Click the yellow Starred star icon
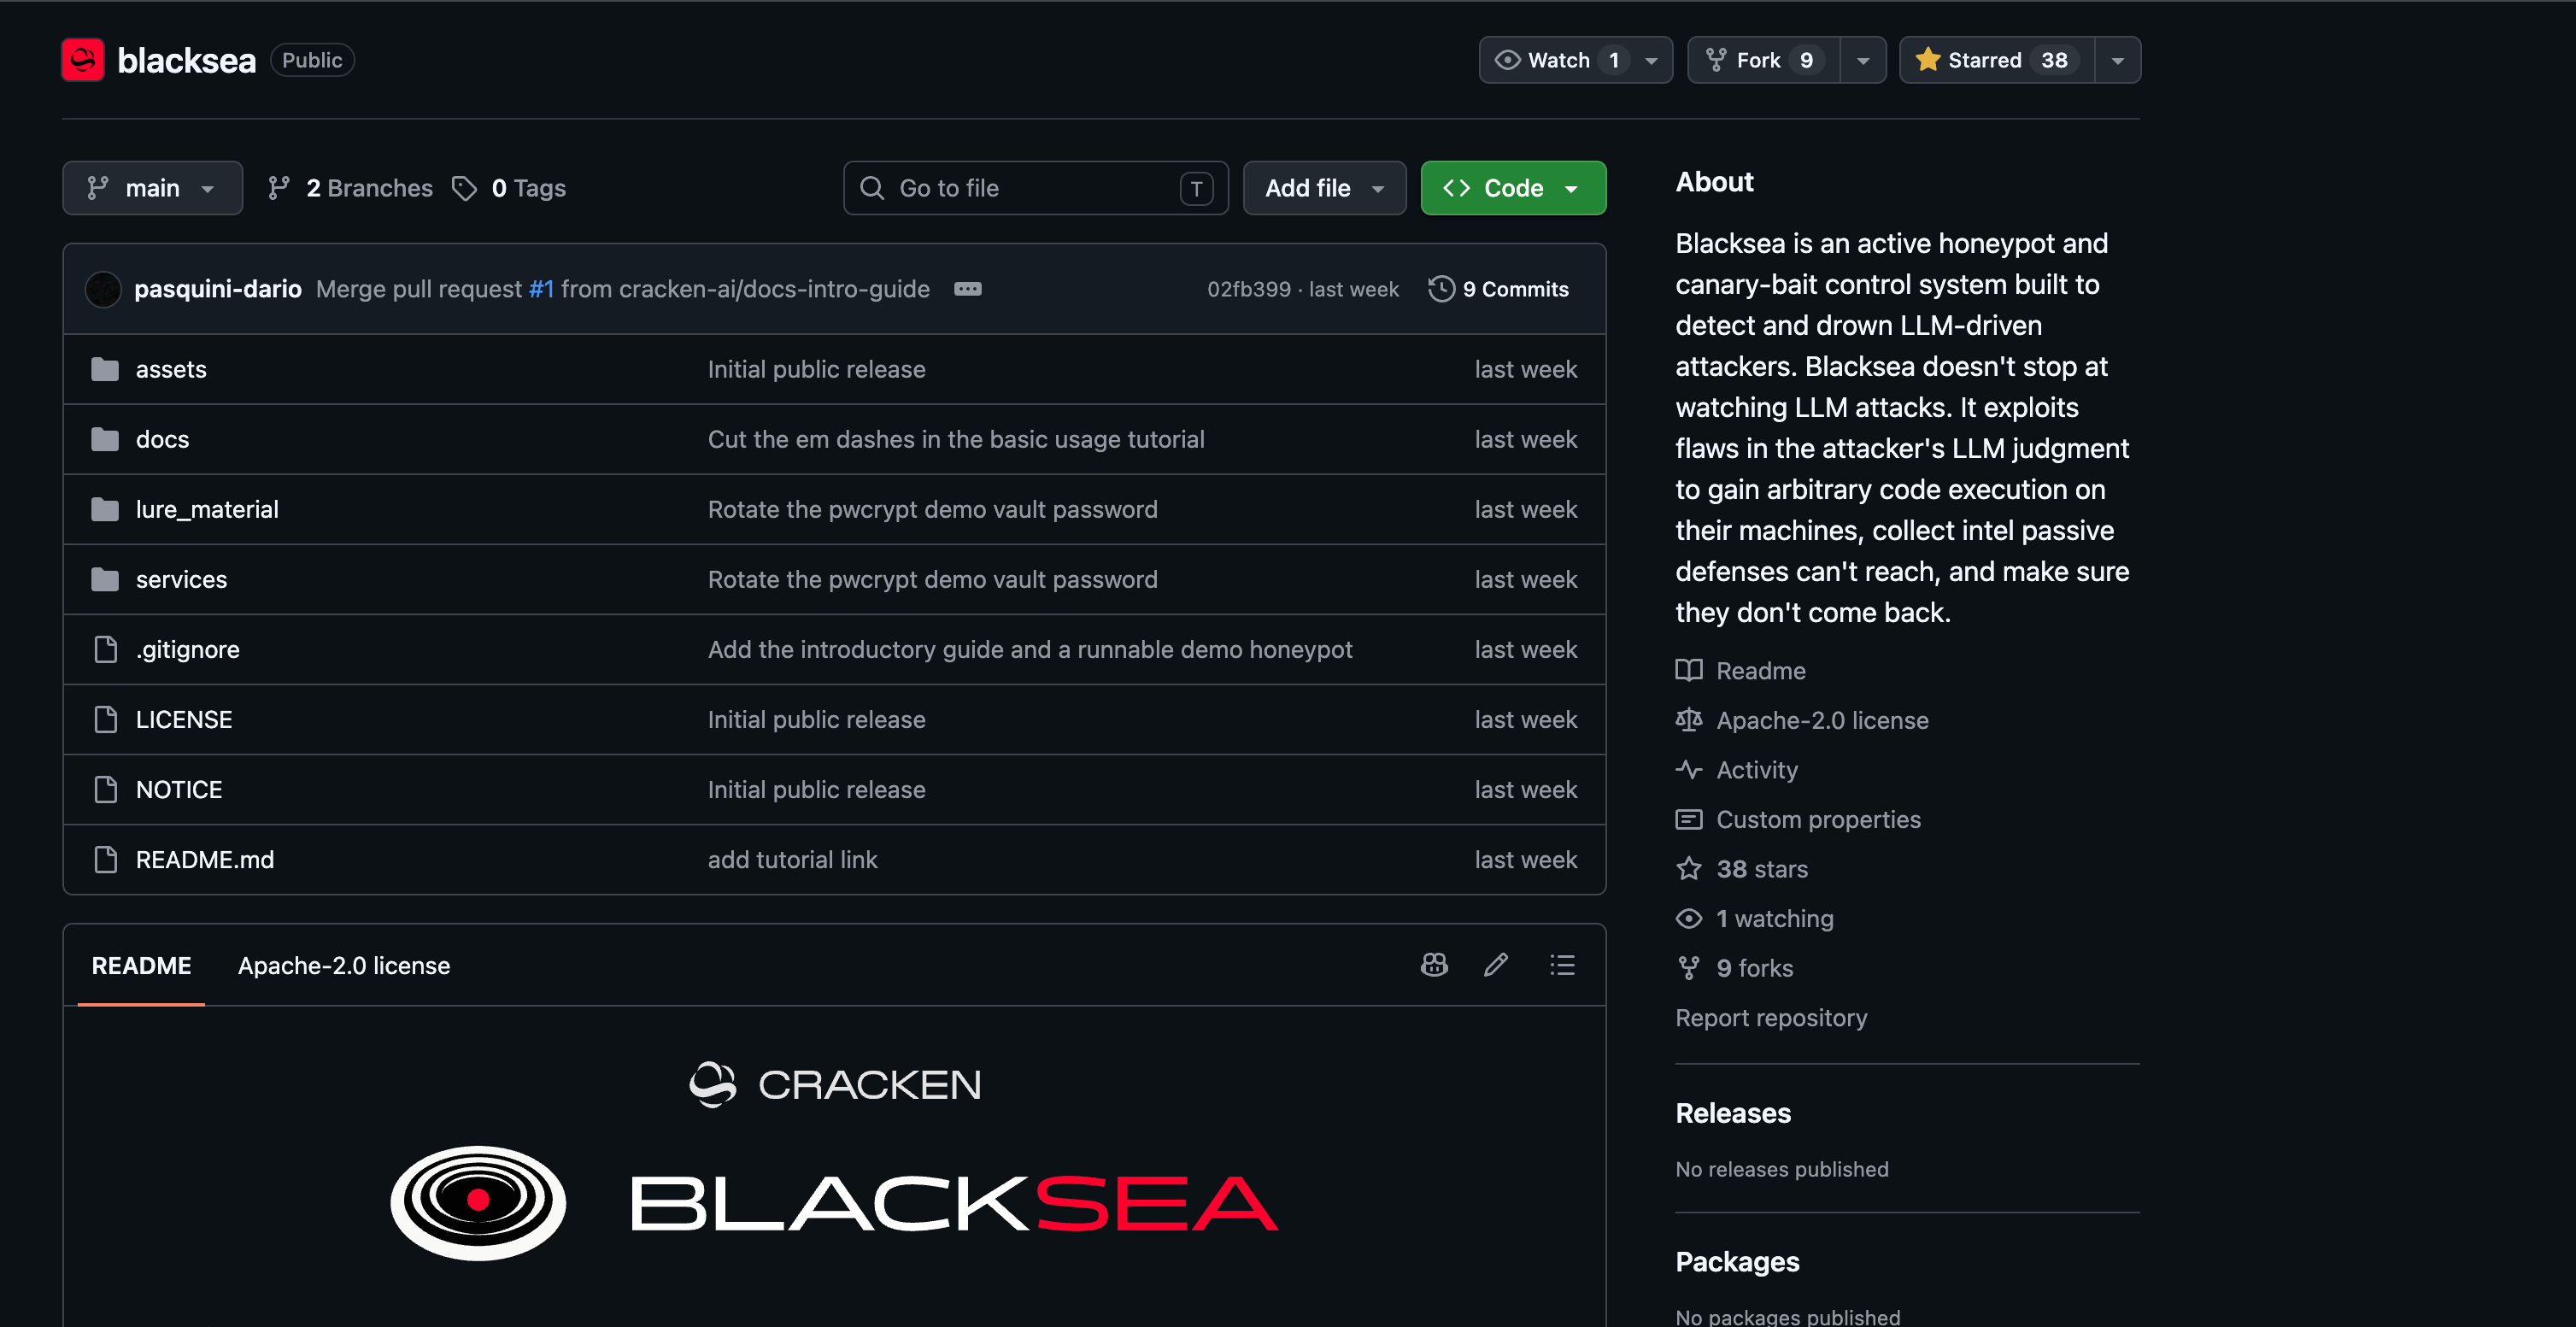 [x=1927, y=60]
